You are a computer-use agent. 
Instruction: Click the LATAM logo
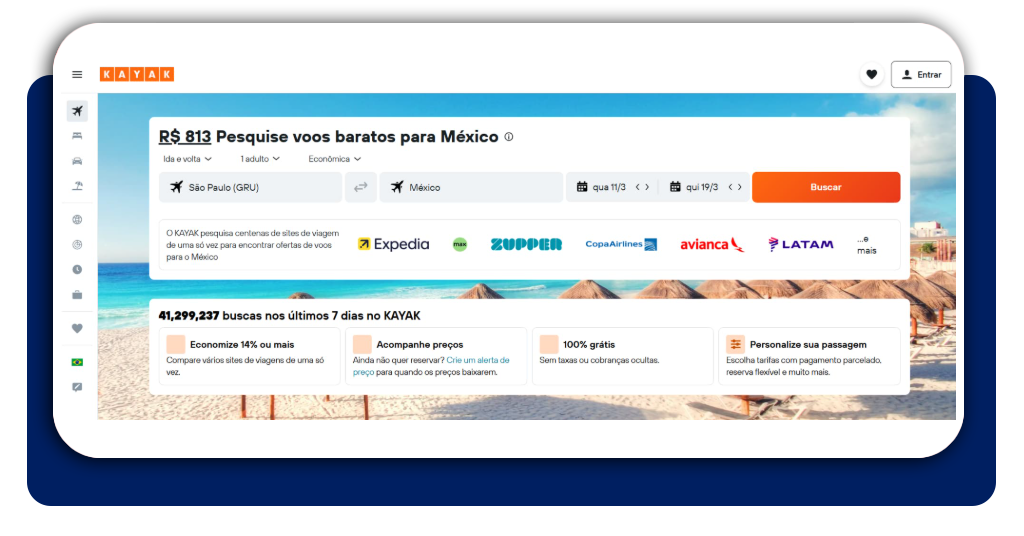click(x=801, y=244)
